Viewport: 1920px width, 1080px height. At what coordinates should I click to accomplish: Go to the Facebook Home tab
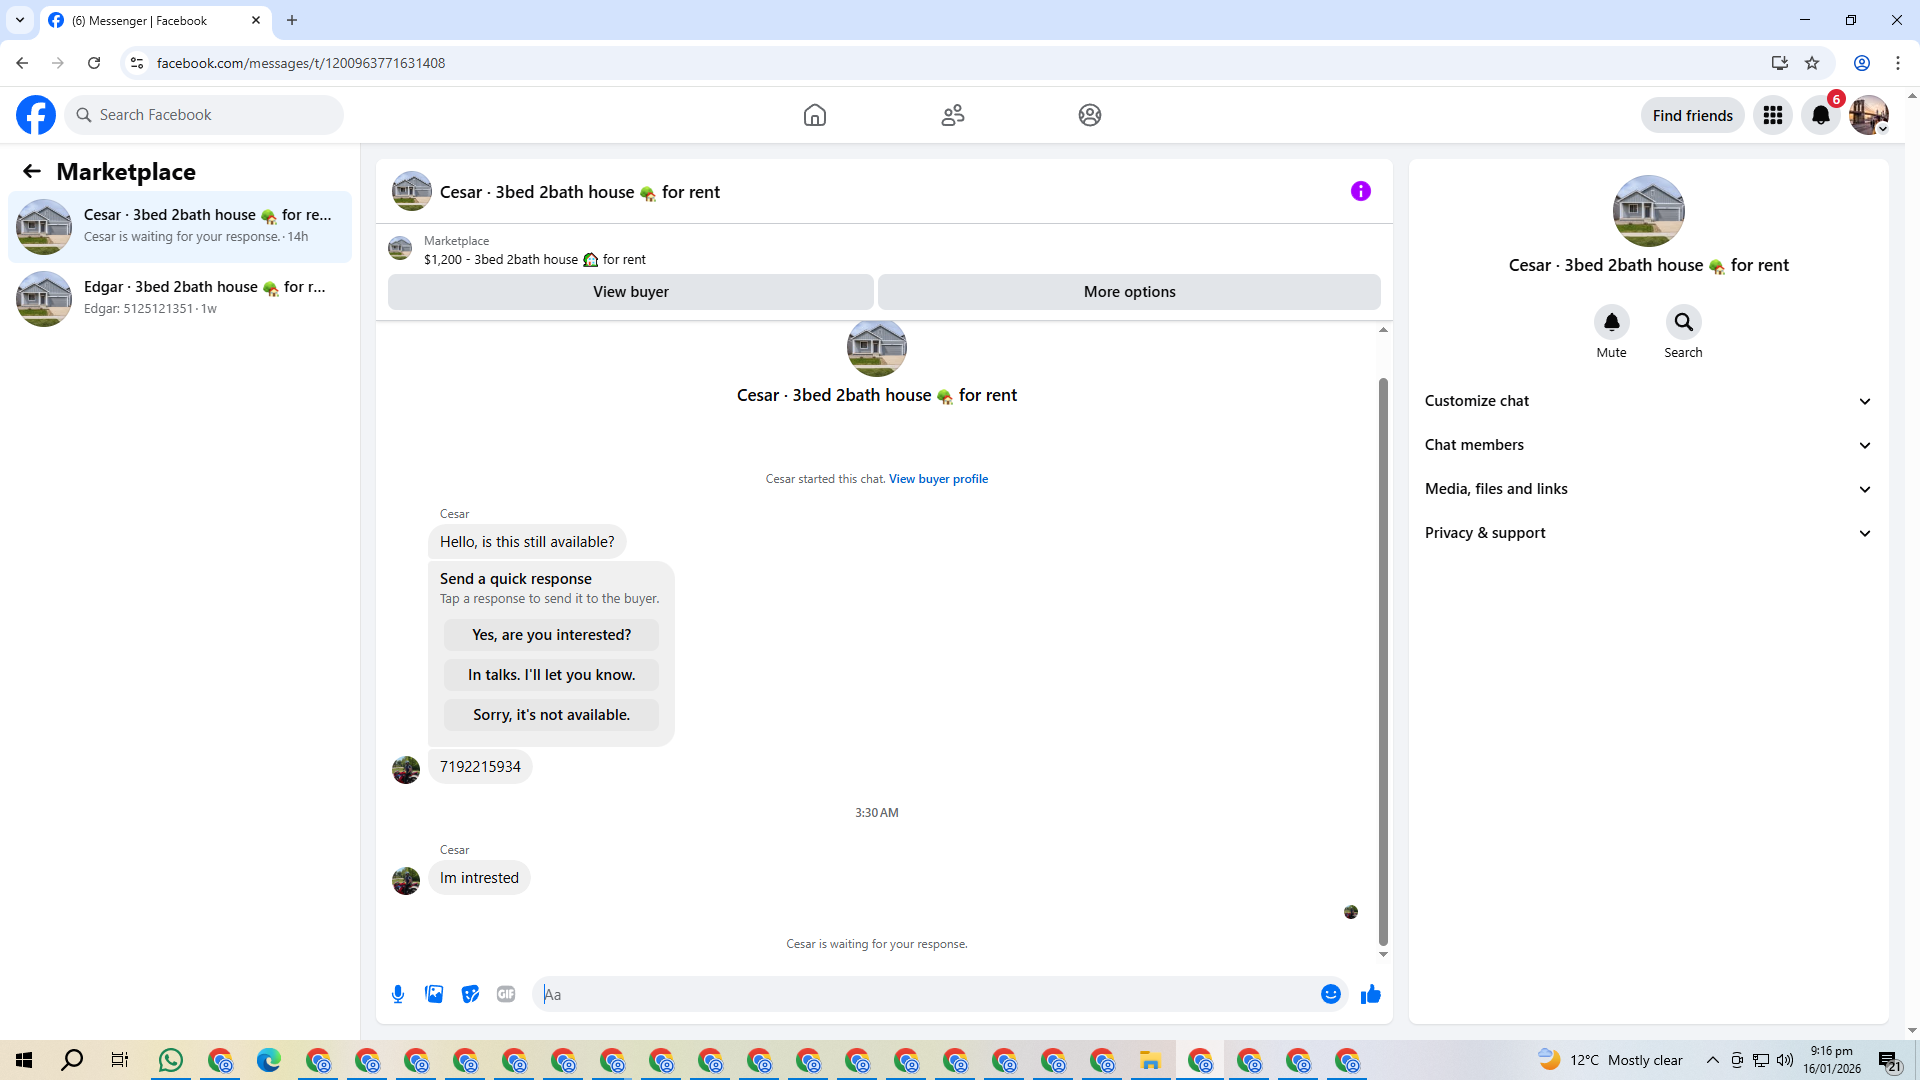tap(814, 115)
